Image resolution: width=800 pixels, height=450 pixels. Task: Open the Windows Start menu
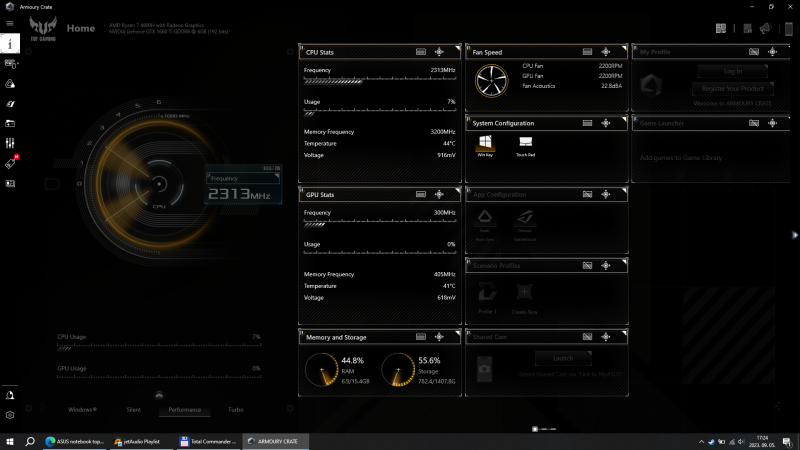[10, 442]
